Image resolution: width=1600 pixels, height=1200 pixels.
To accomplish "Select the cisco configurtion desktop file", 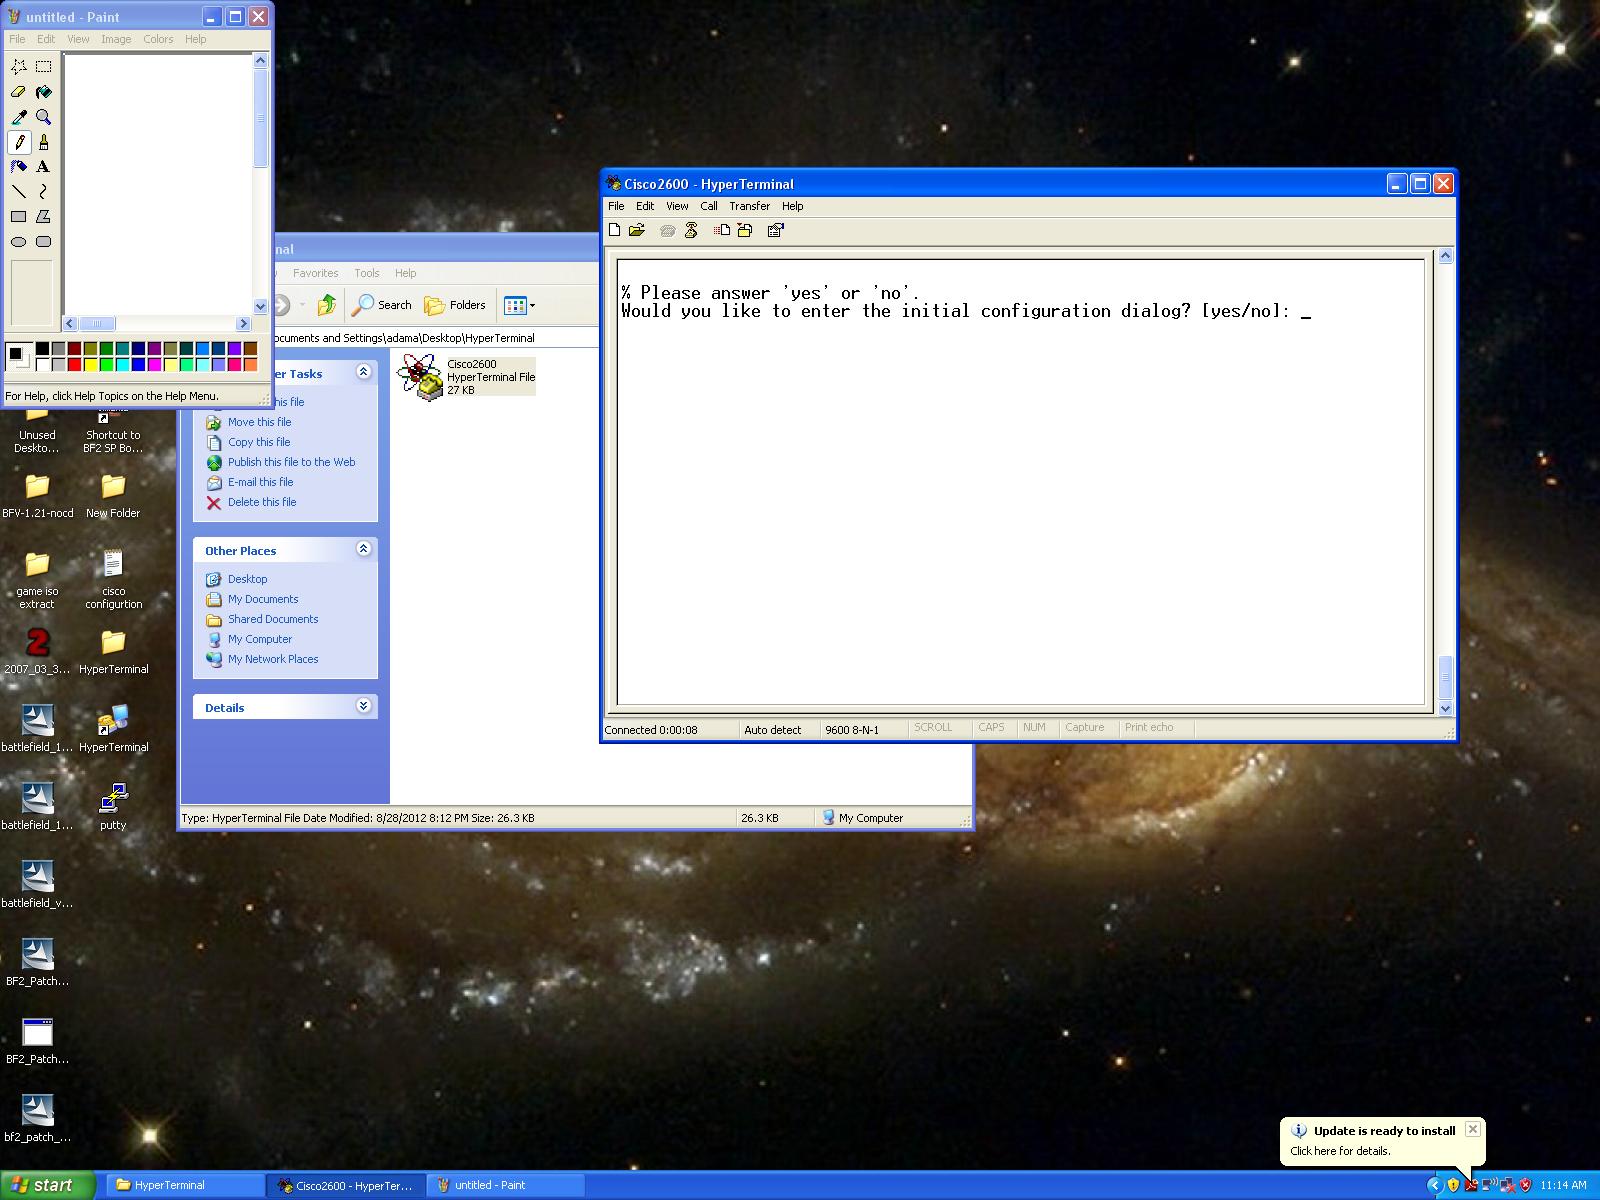I will (x=113, y=579).
